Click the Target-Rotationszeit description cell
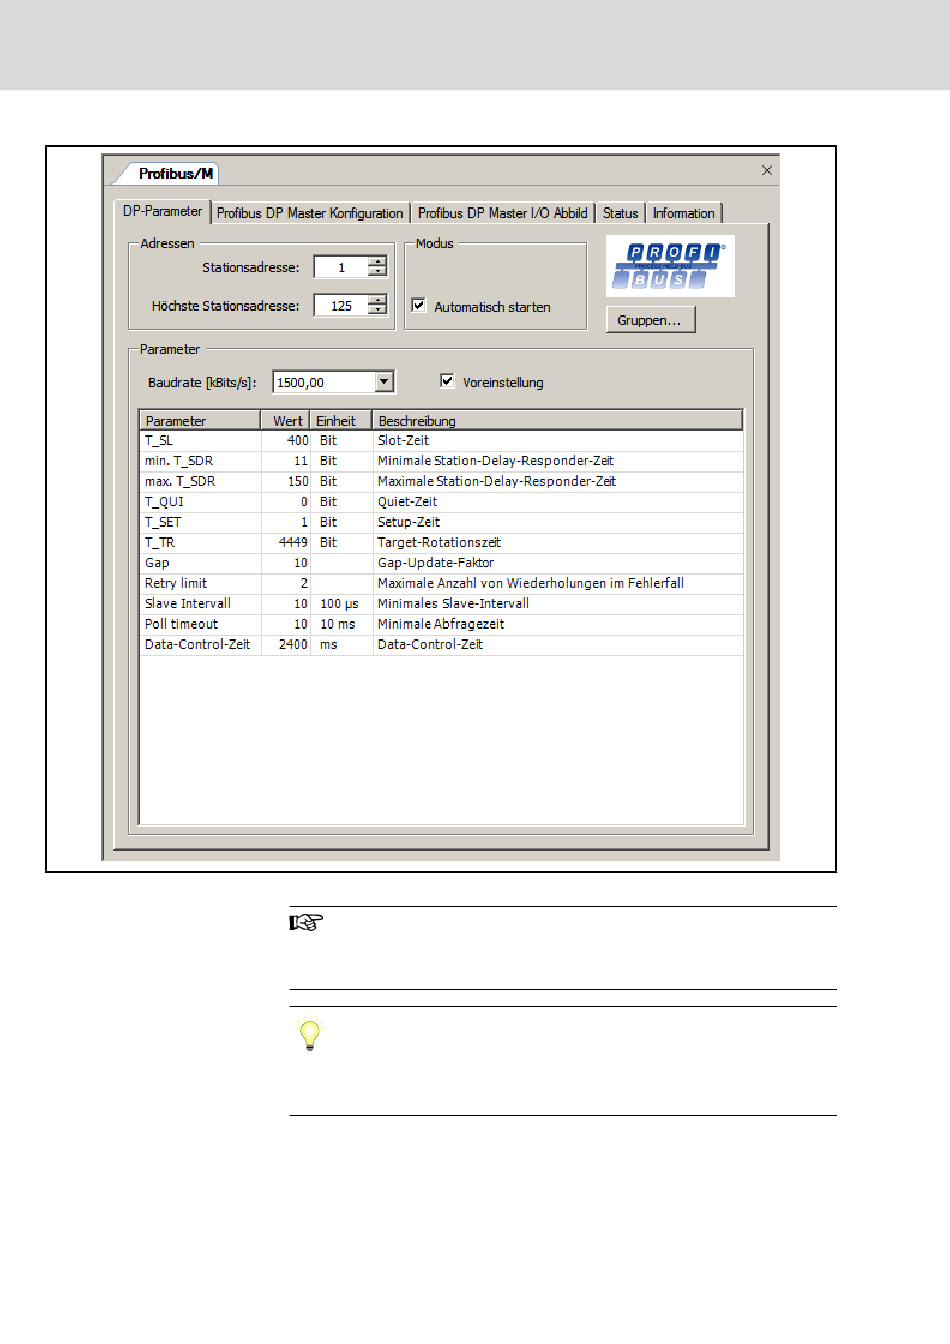This screenshot has height=1344, width=950. click(x=557, y=542)
